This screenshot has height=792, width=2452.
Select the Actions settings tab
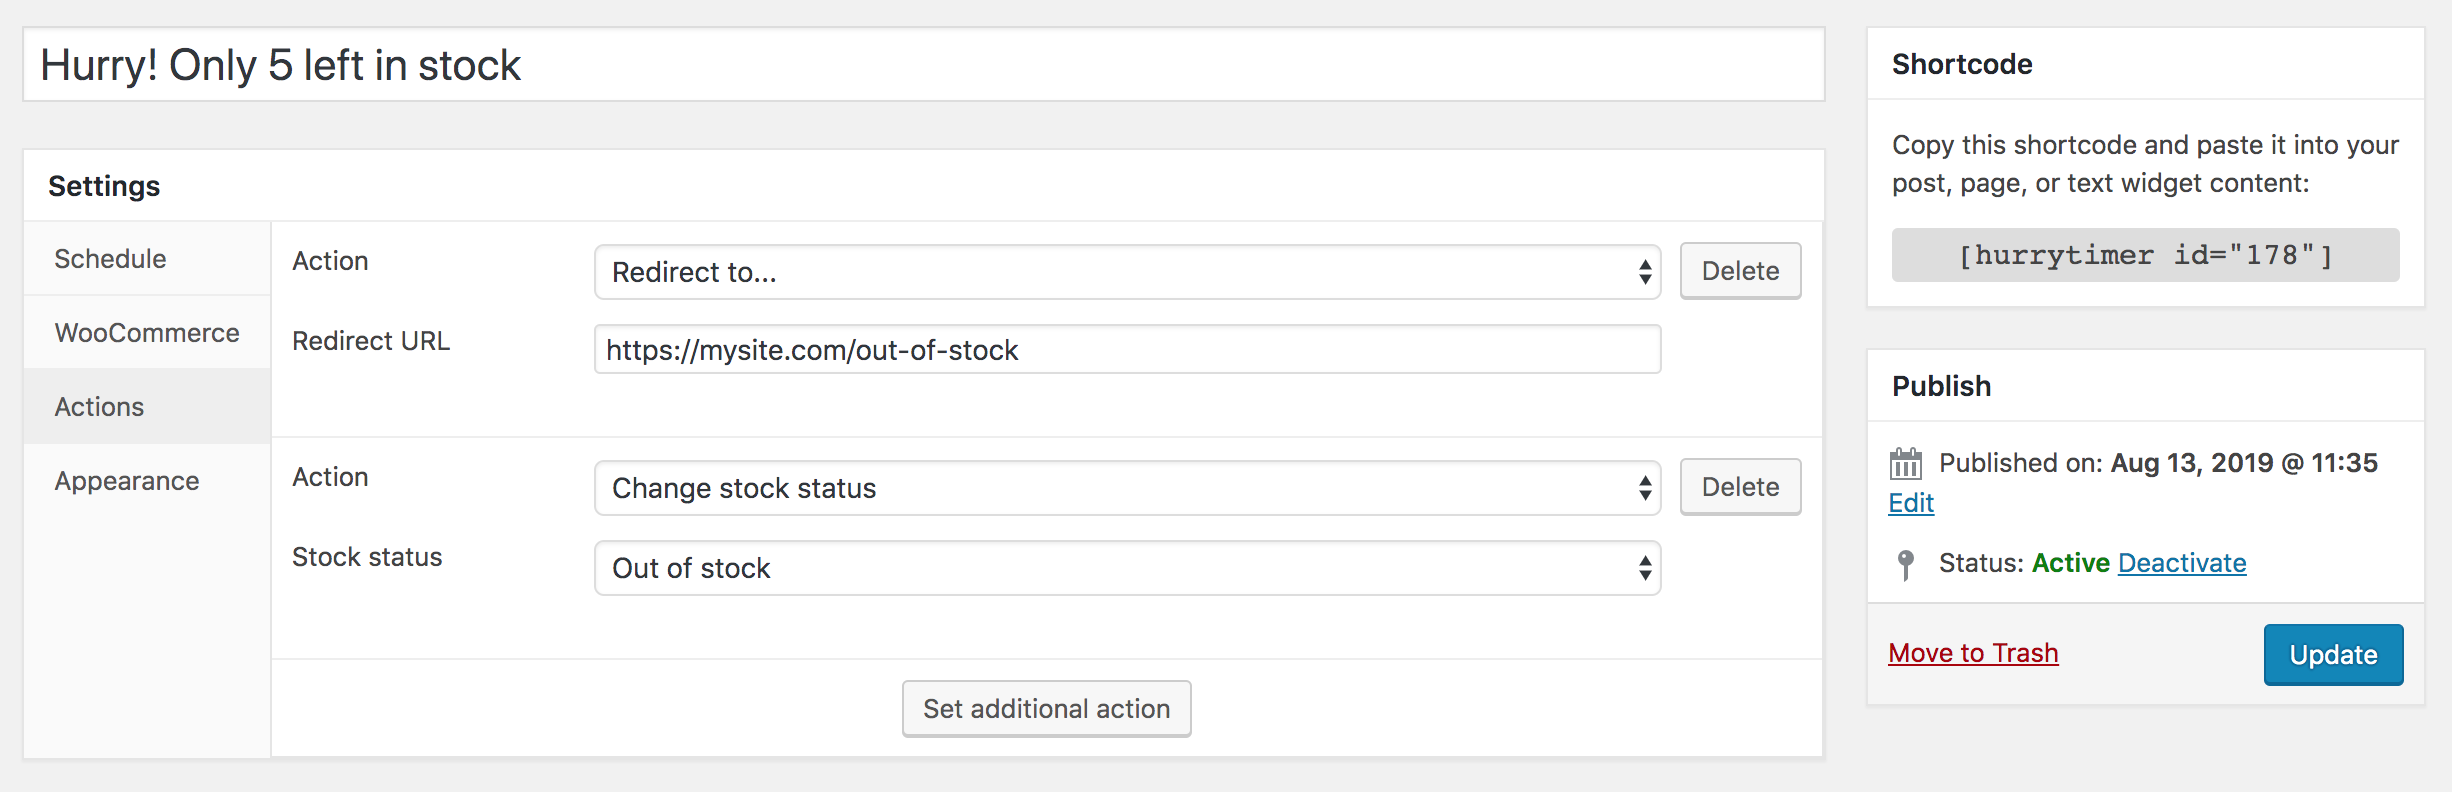coord(99,407)
